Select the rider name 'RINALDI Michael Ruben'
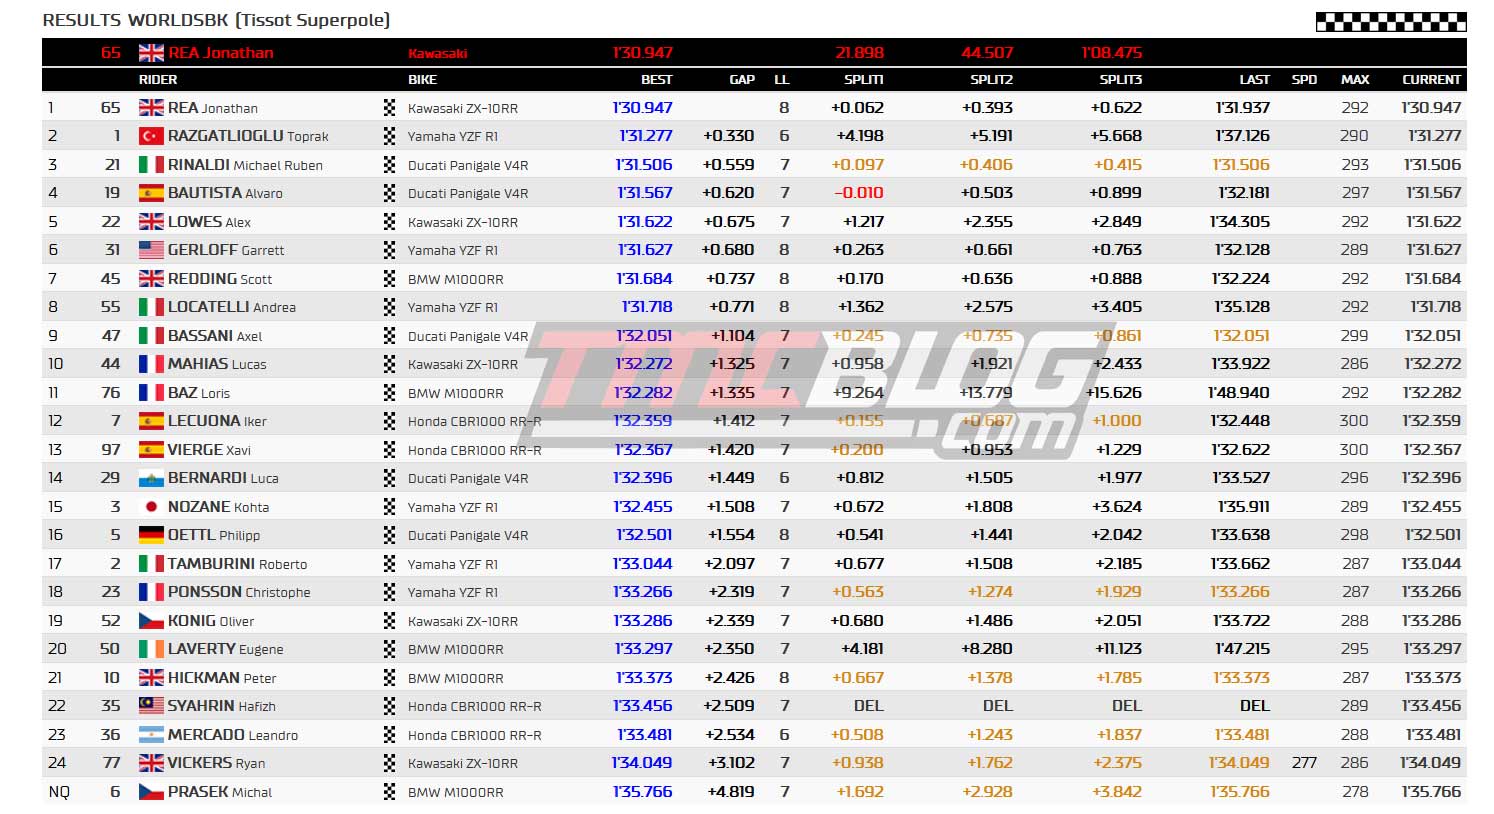Screen dimensions: 1494x814 point(245,164)
